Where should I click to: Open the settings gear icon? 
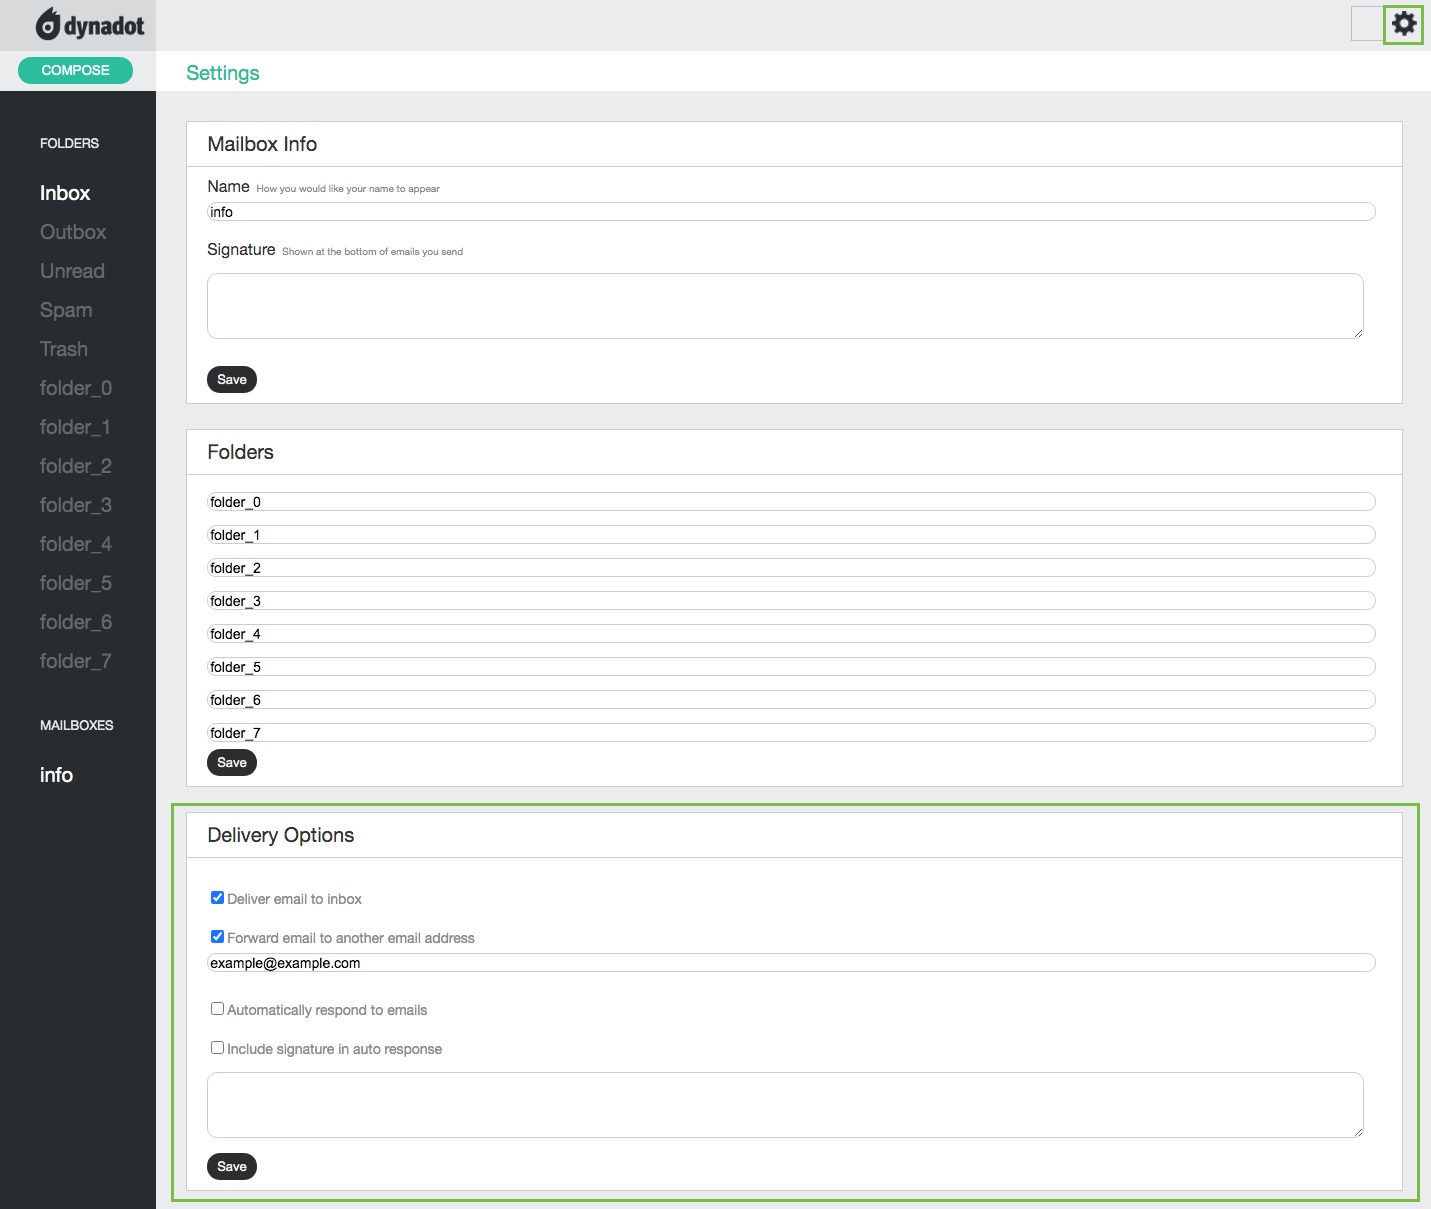[x=1404, y=24]
